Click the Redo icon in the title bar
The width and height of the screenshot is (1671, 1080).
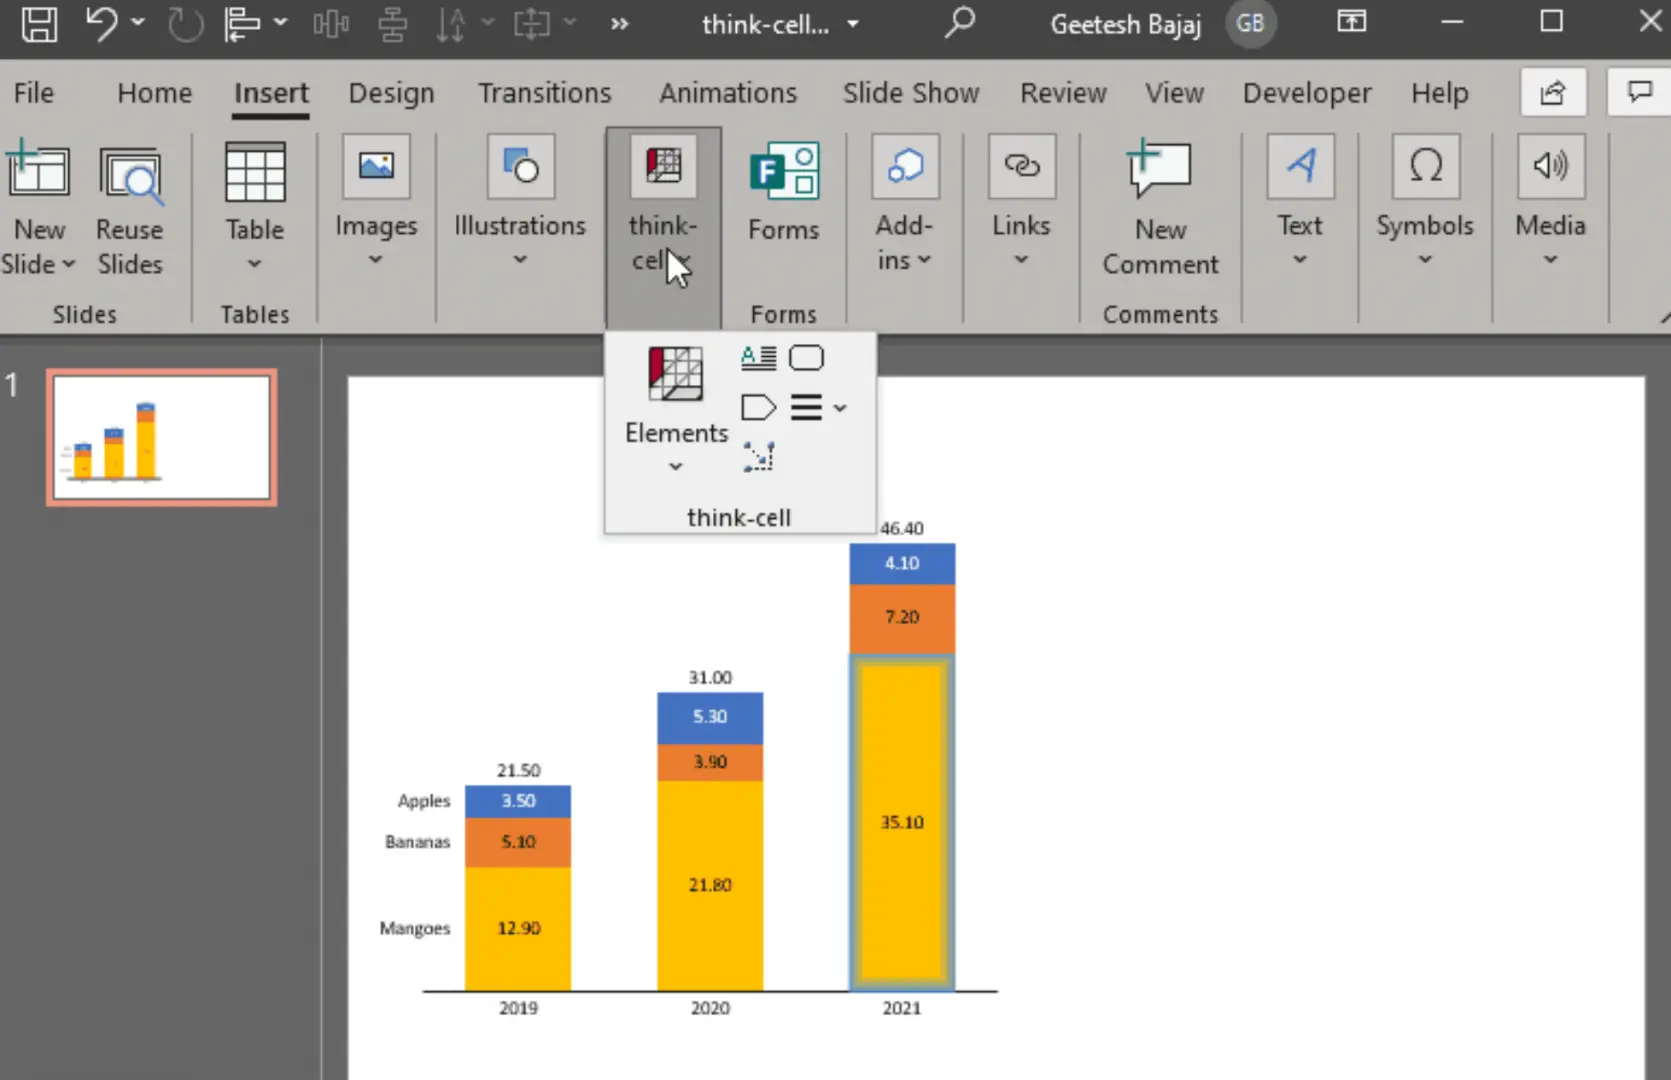tap(185, 23)
